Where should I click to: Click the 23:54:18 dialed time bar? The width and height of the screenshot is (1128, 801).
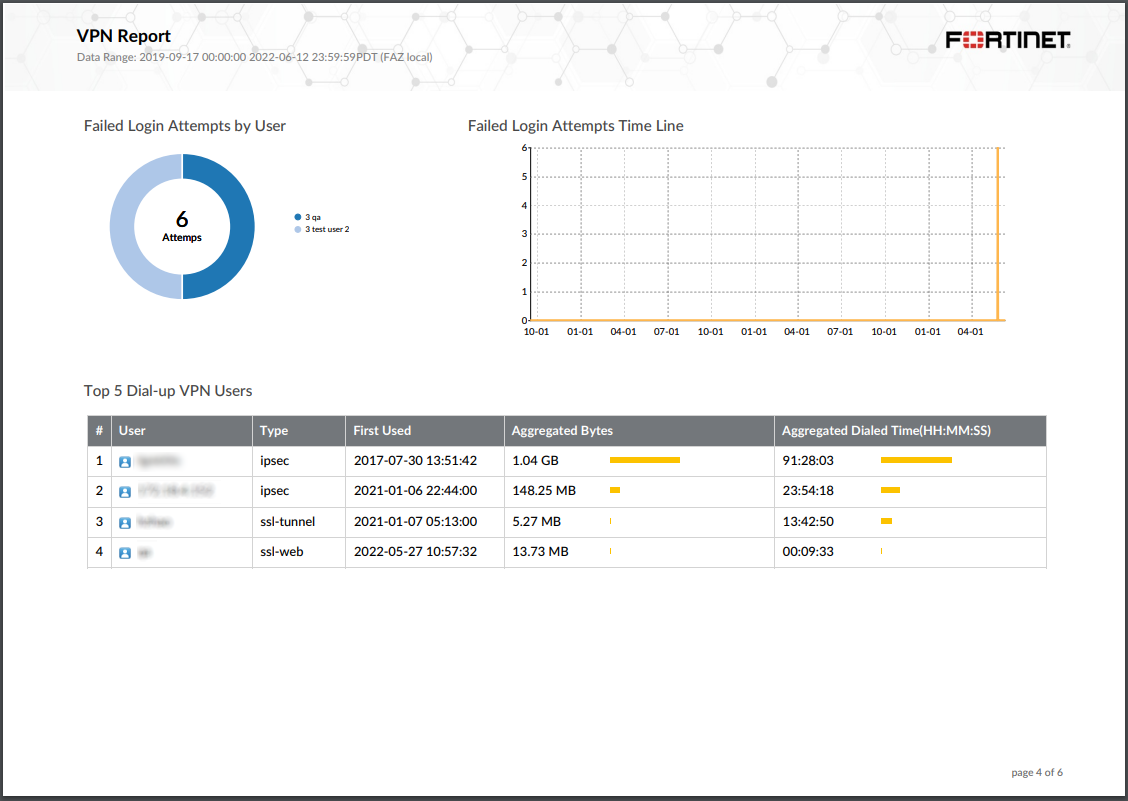point(891,490)
